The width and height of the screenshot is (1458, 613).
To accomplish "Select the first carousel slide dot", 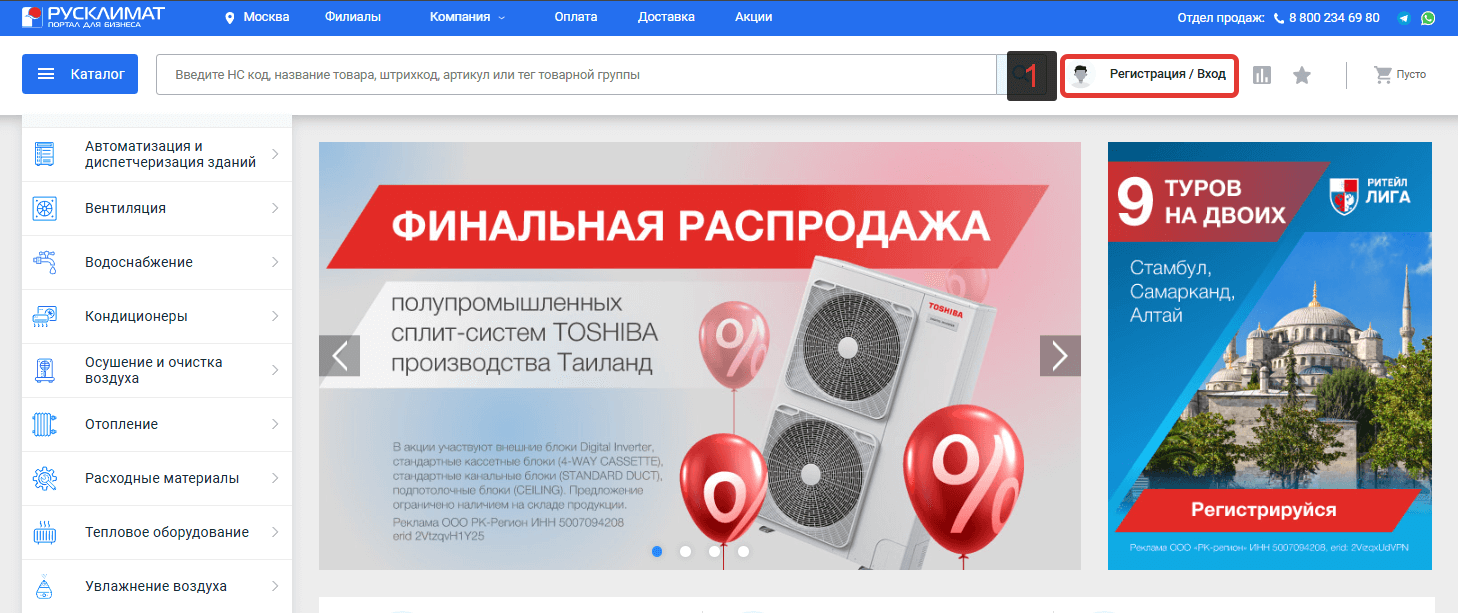I will click(657, 551).
